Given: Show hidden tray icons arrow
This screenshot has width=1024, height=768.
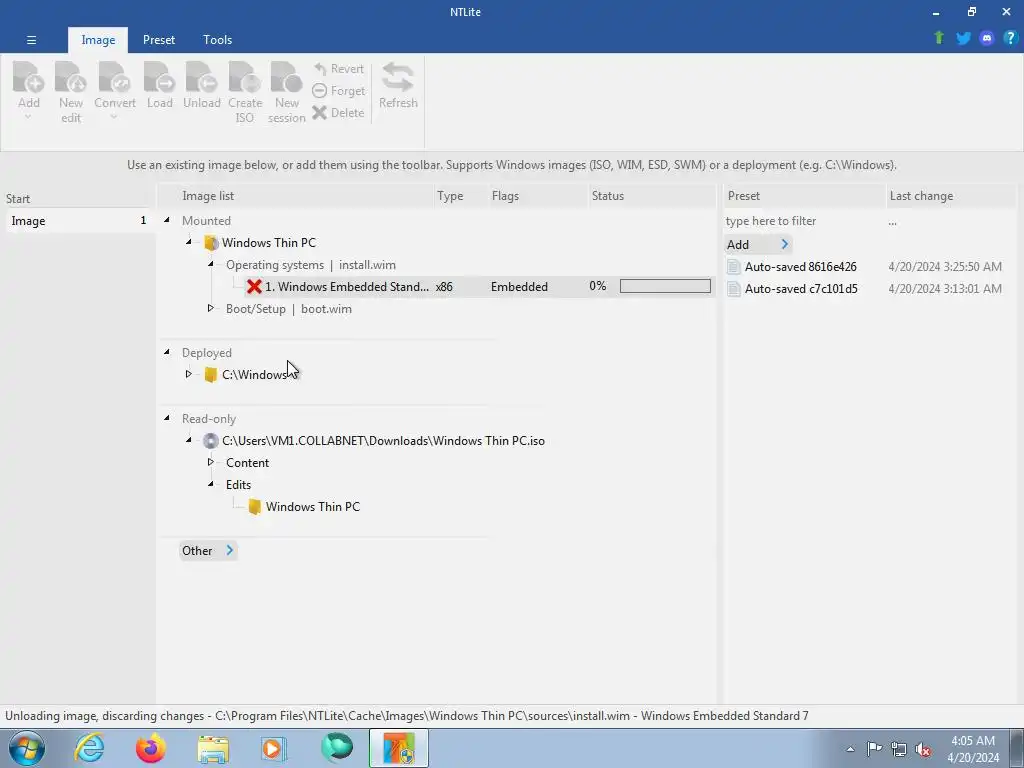Looking at the screenshot, I should pyautogui.click(x=850, y=749).
